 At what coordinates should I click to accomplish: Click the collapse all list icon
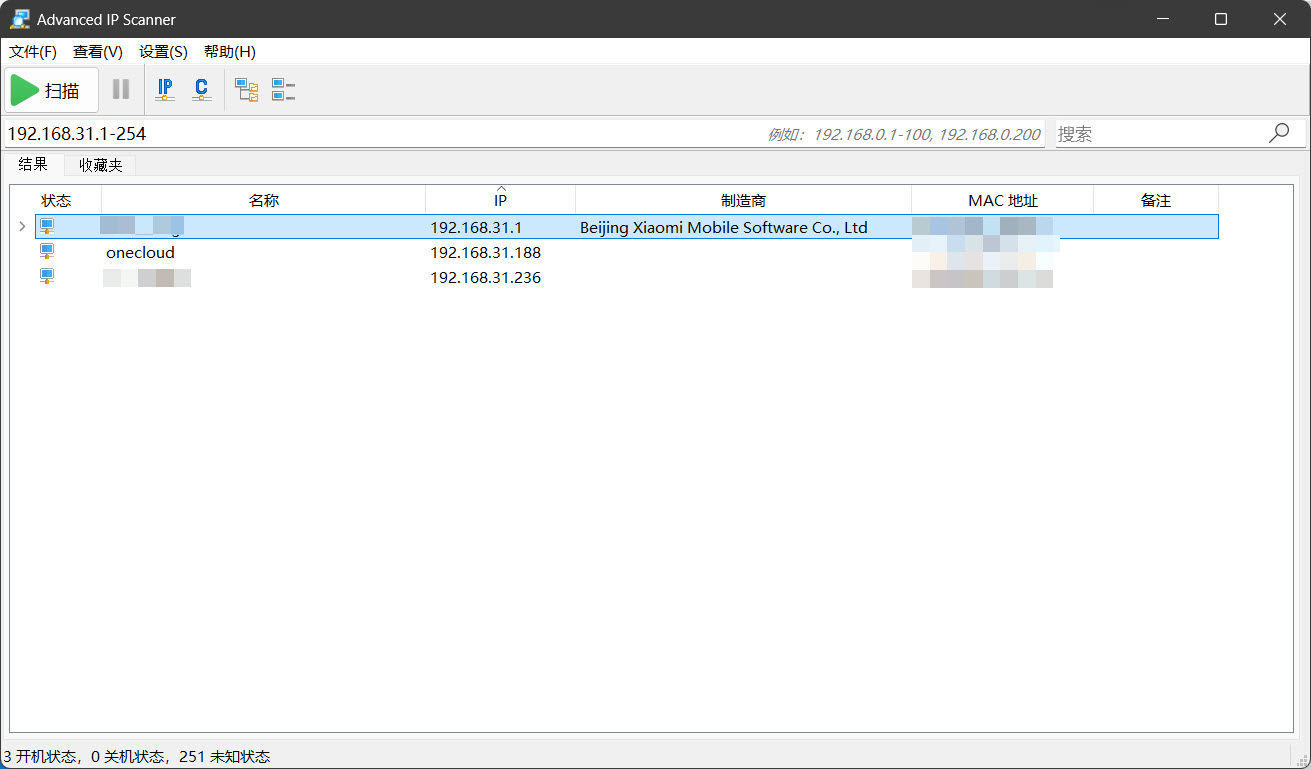(x=283, y=90)
